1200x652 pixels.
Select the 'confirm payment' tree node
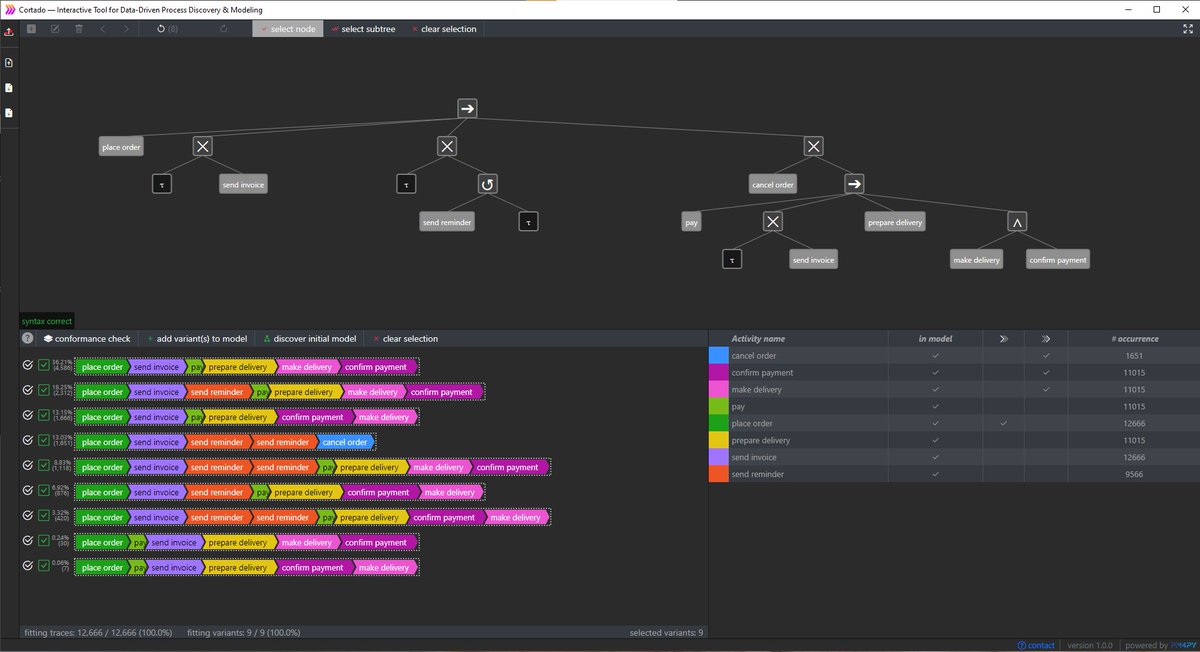1058,260
